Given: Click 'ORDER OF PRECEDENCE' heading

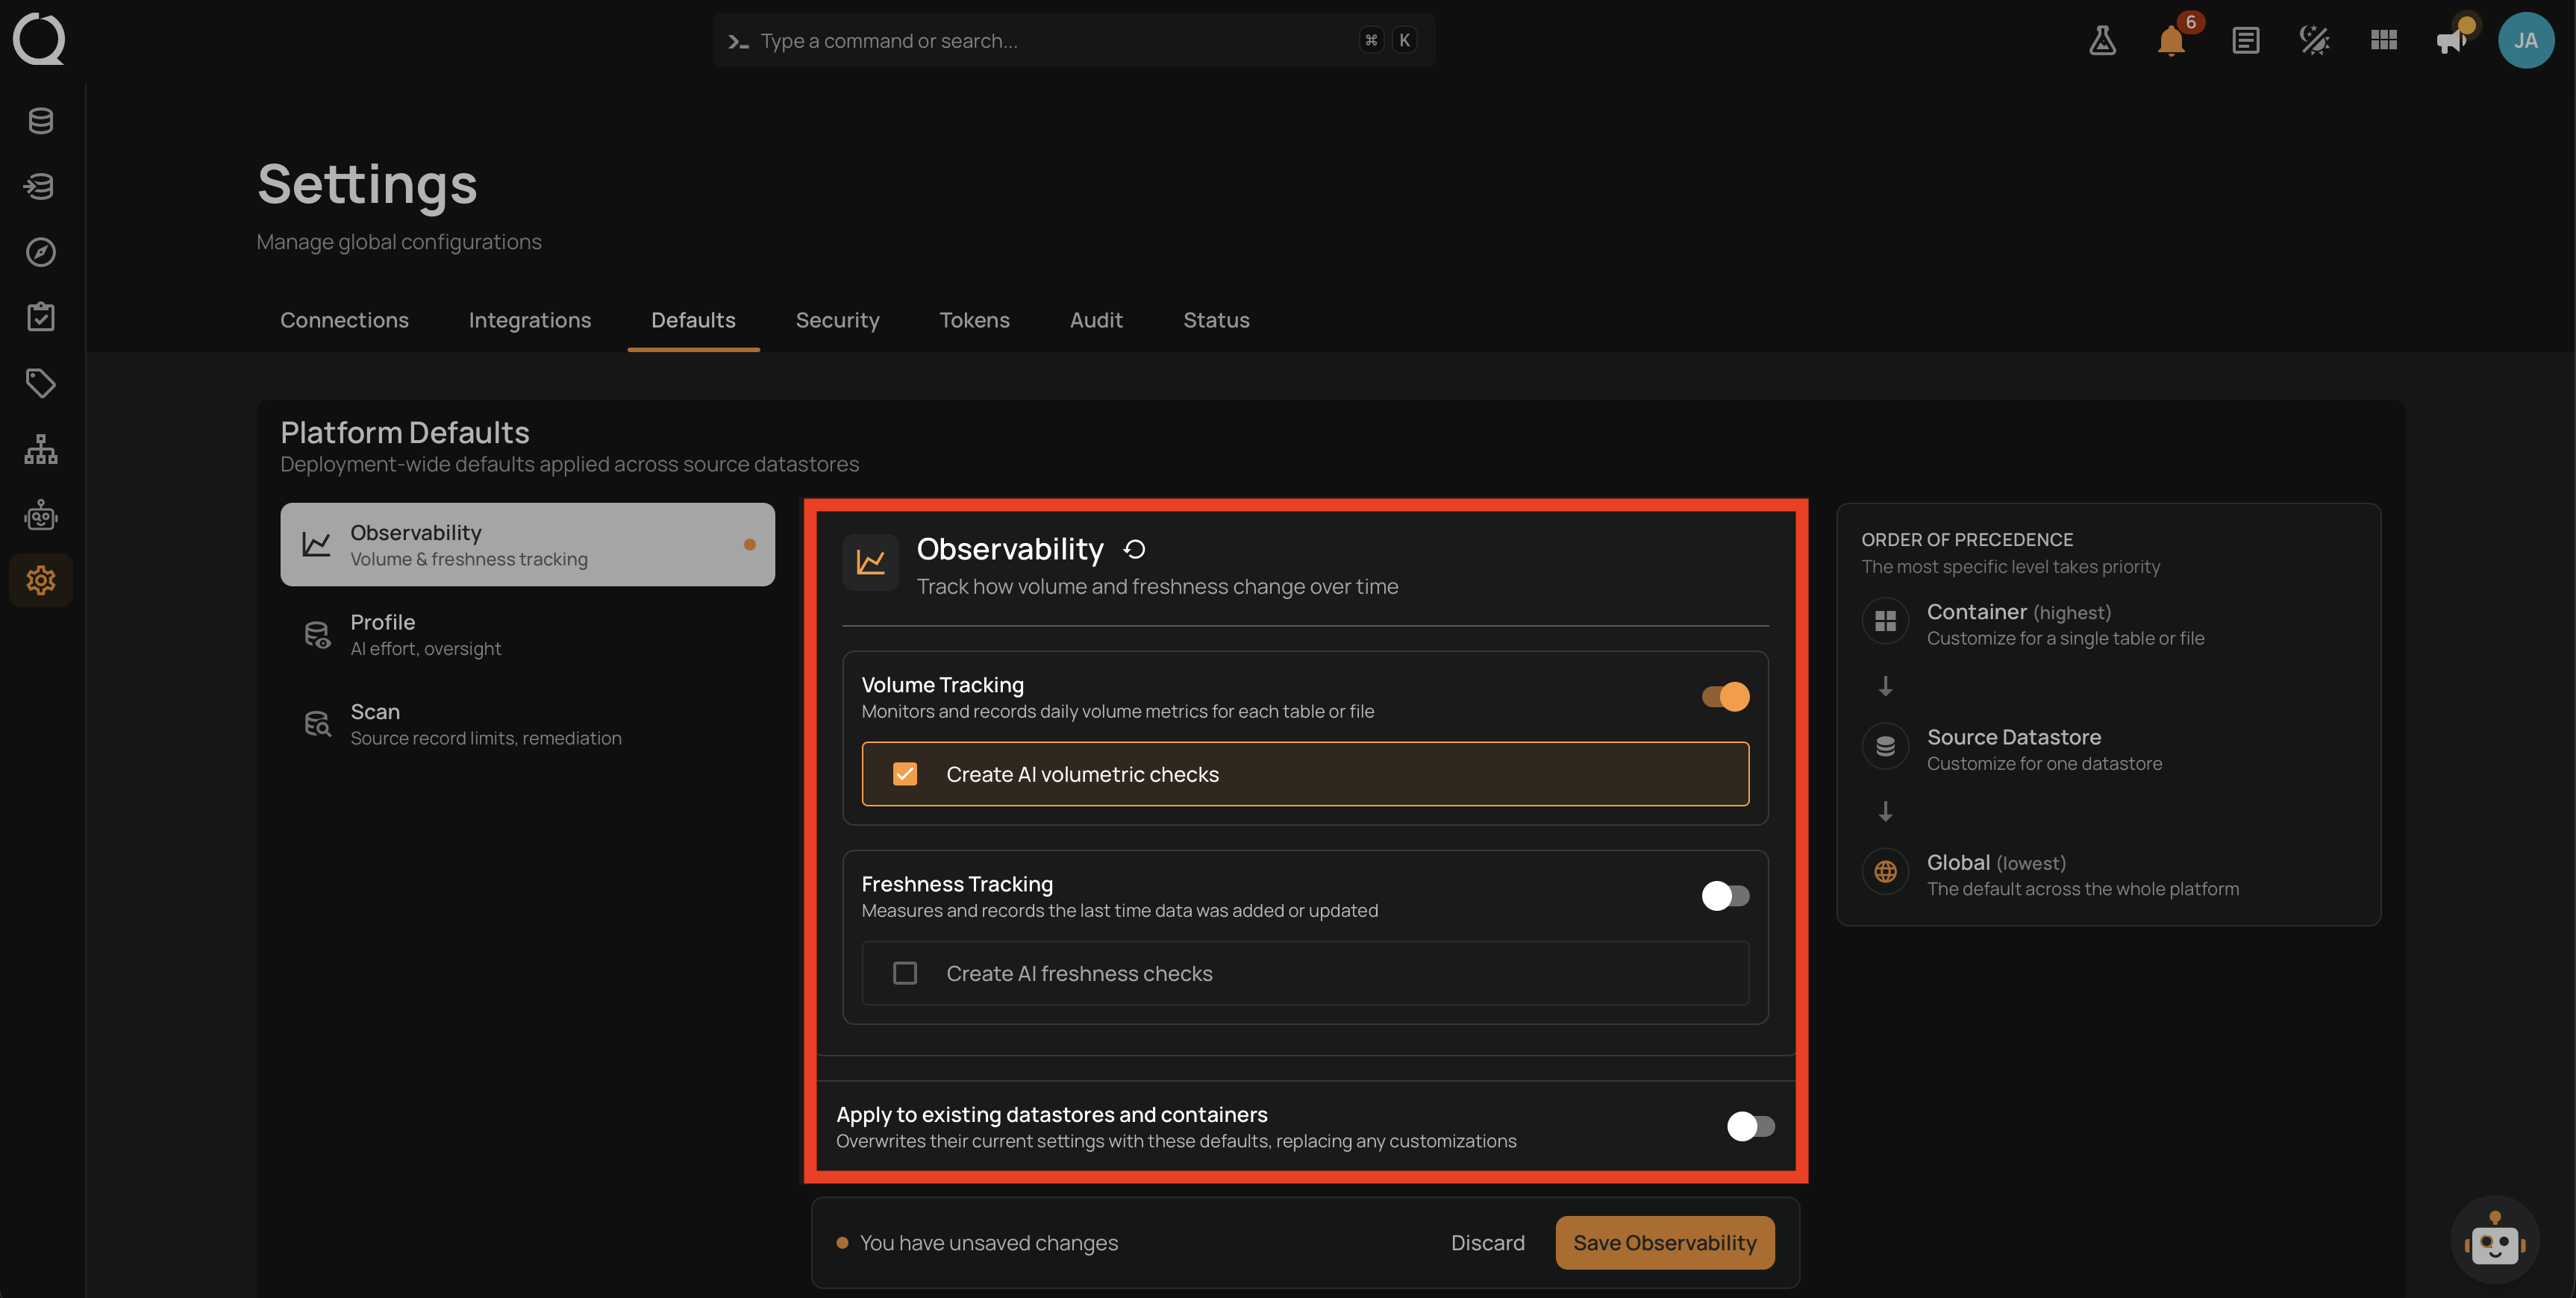Looking at the screenshot, I should (1967, 539).
